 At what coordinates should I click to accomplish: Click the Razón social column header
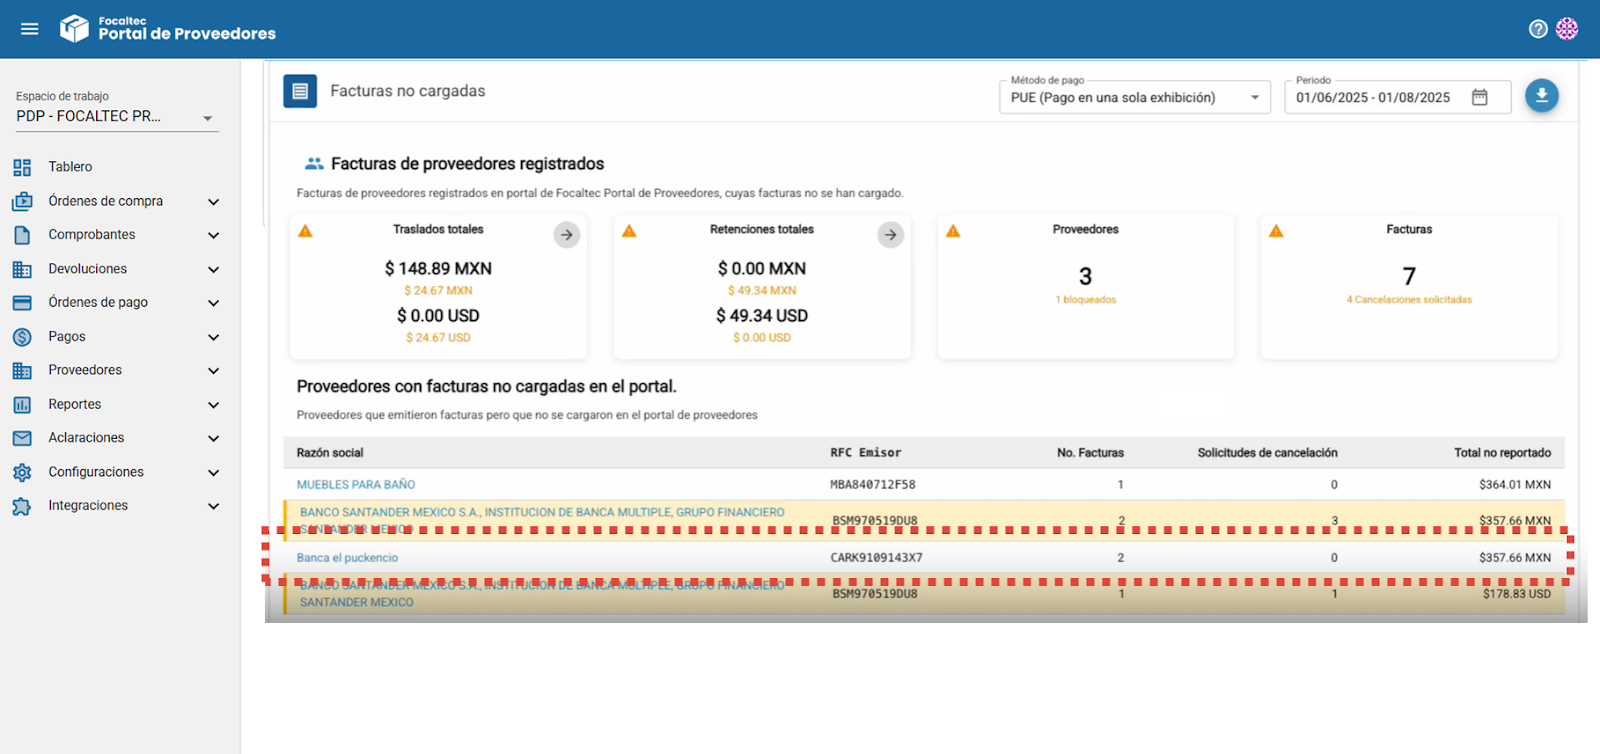pyautogui.click(x=330, y=453)
